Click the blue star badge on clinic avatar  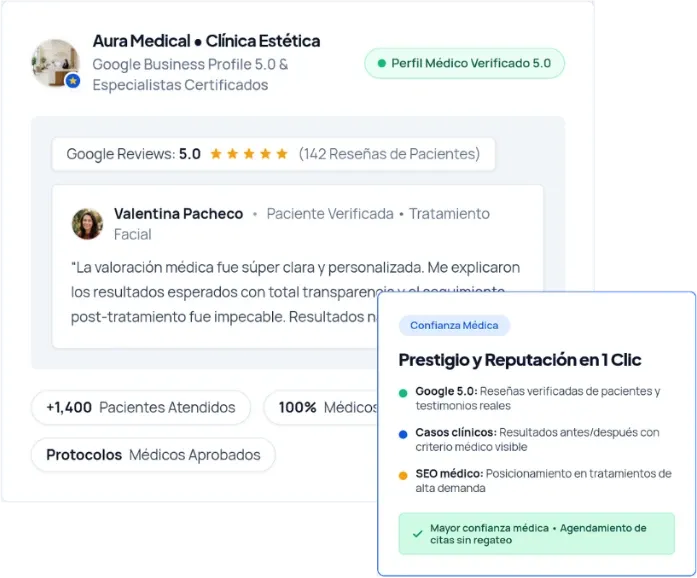73,81
